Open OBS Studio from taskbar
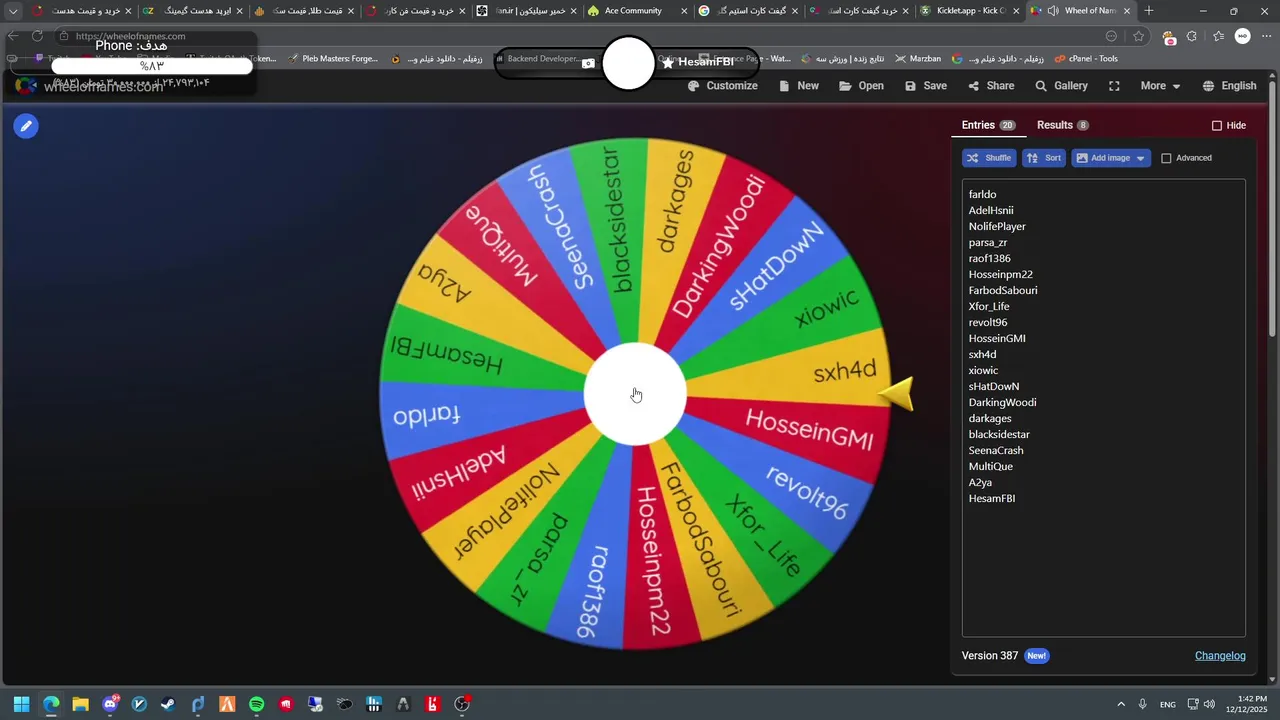1280x720 pixels. pos(462,704)
